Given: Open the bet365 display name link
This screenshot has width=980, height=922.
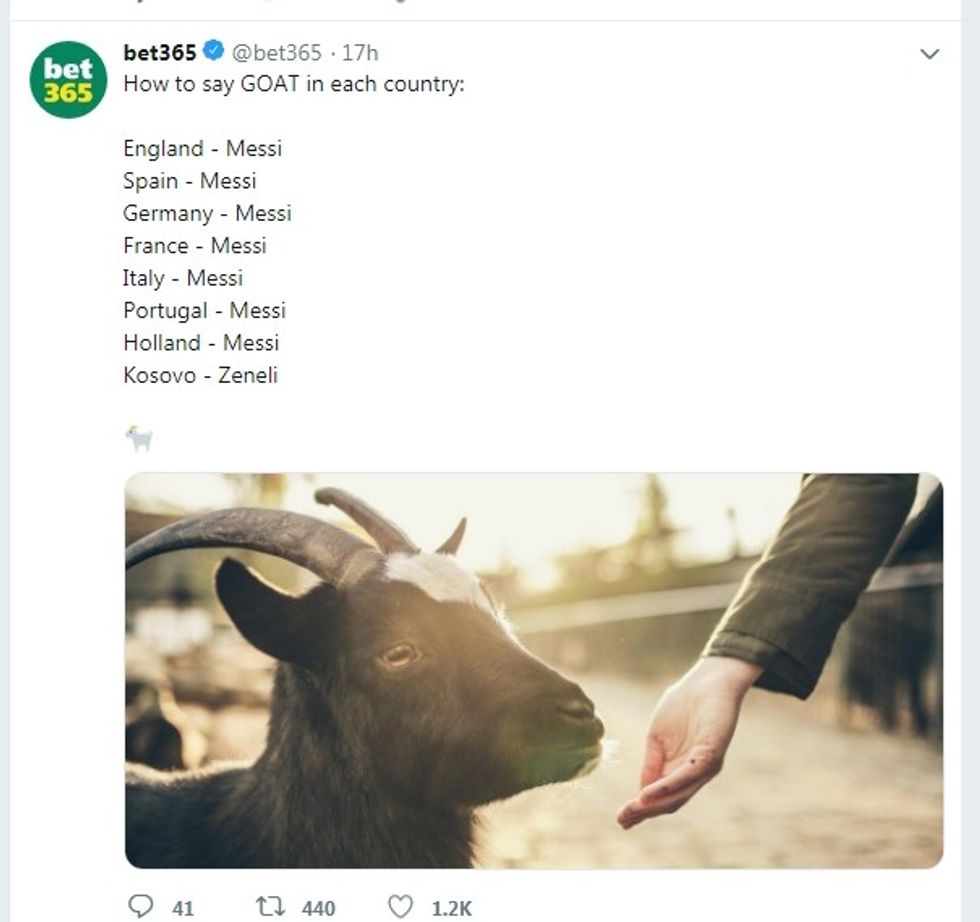Looking at the screenshot, I should pyautogui.click(x=160, y=52).
